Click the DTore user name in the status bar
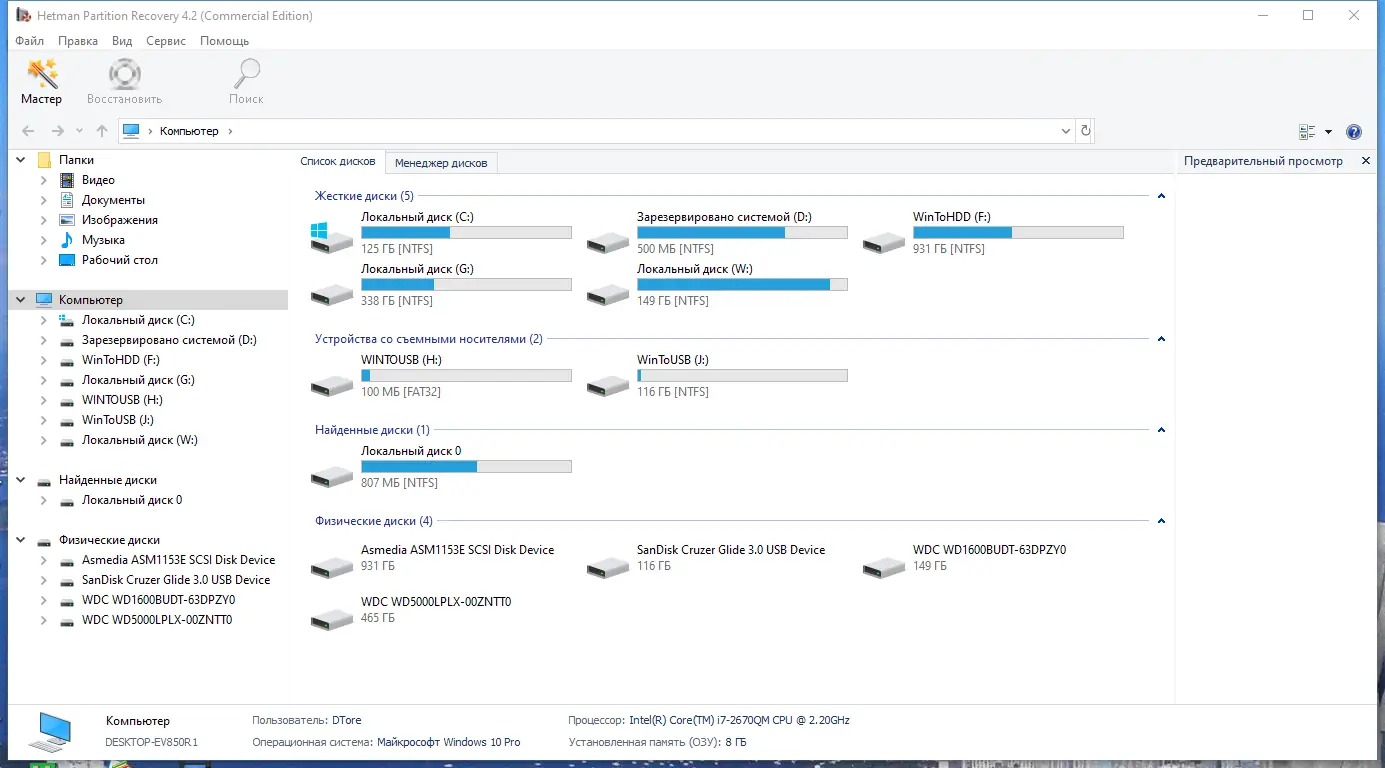The height and width of the screenshot is (768, 1385). [346, 720]
